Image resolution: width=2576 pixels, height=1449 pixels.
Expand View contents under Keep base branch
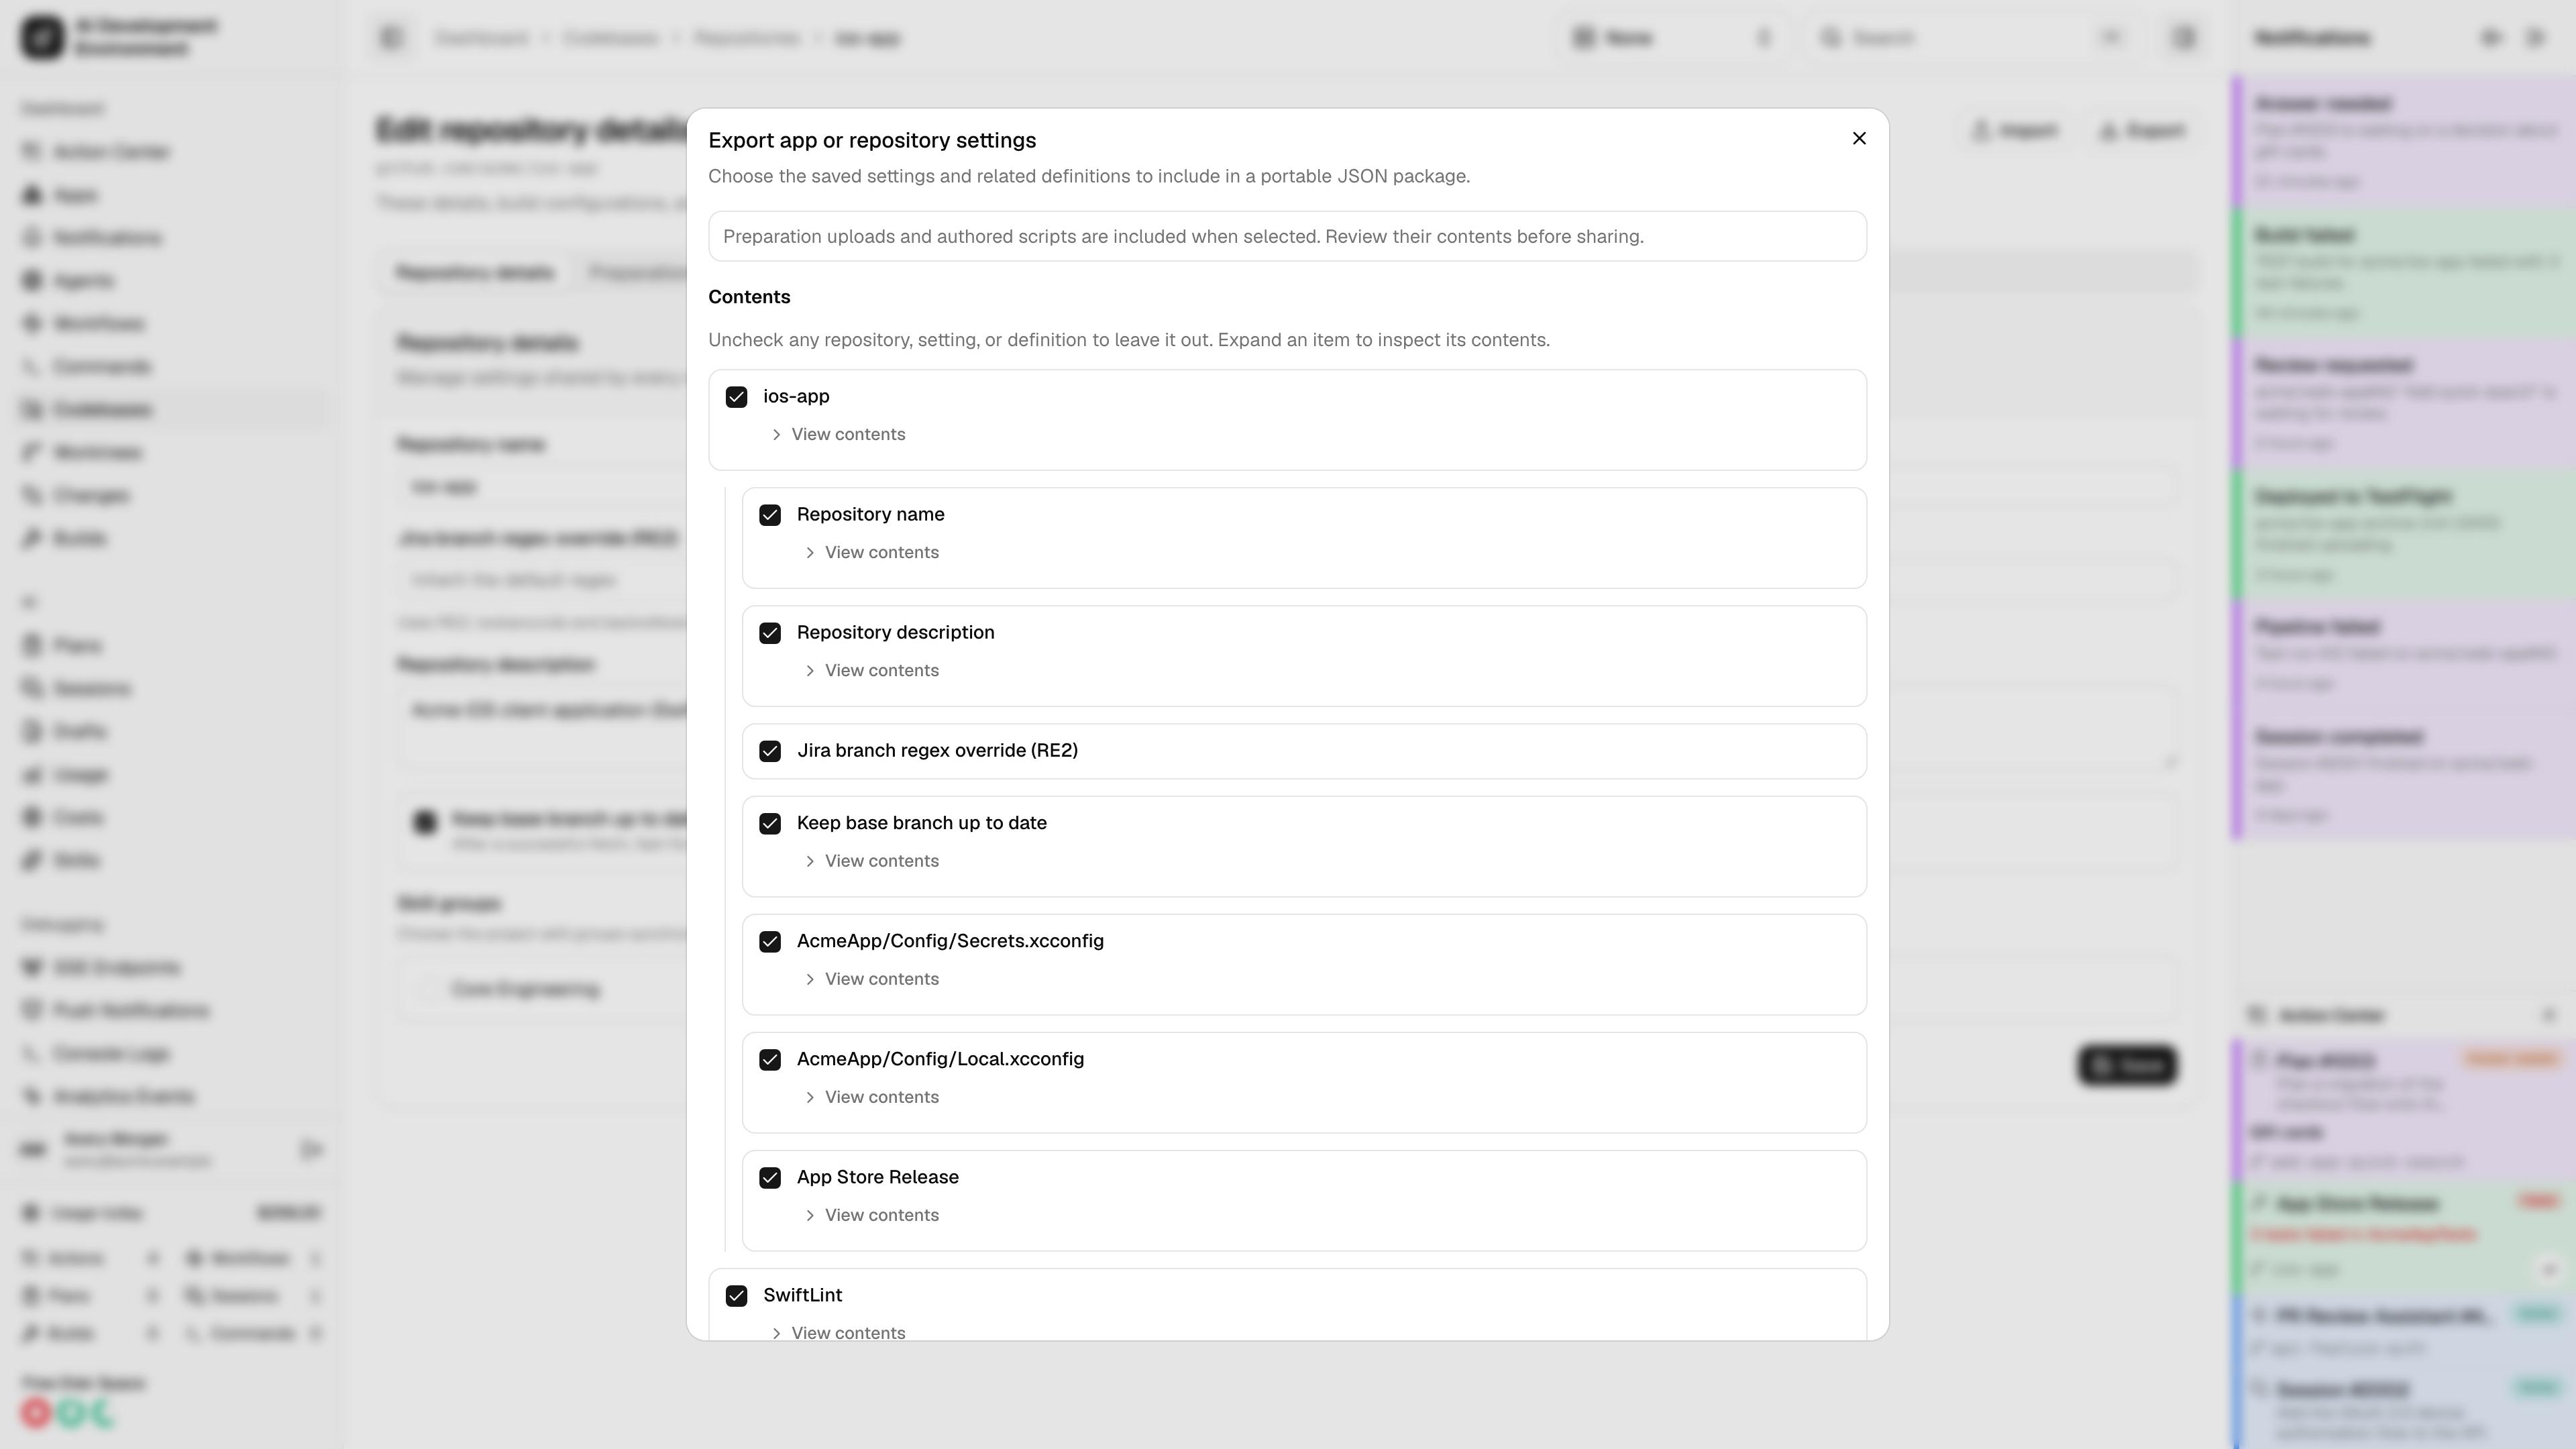point(872,861)
